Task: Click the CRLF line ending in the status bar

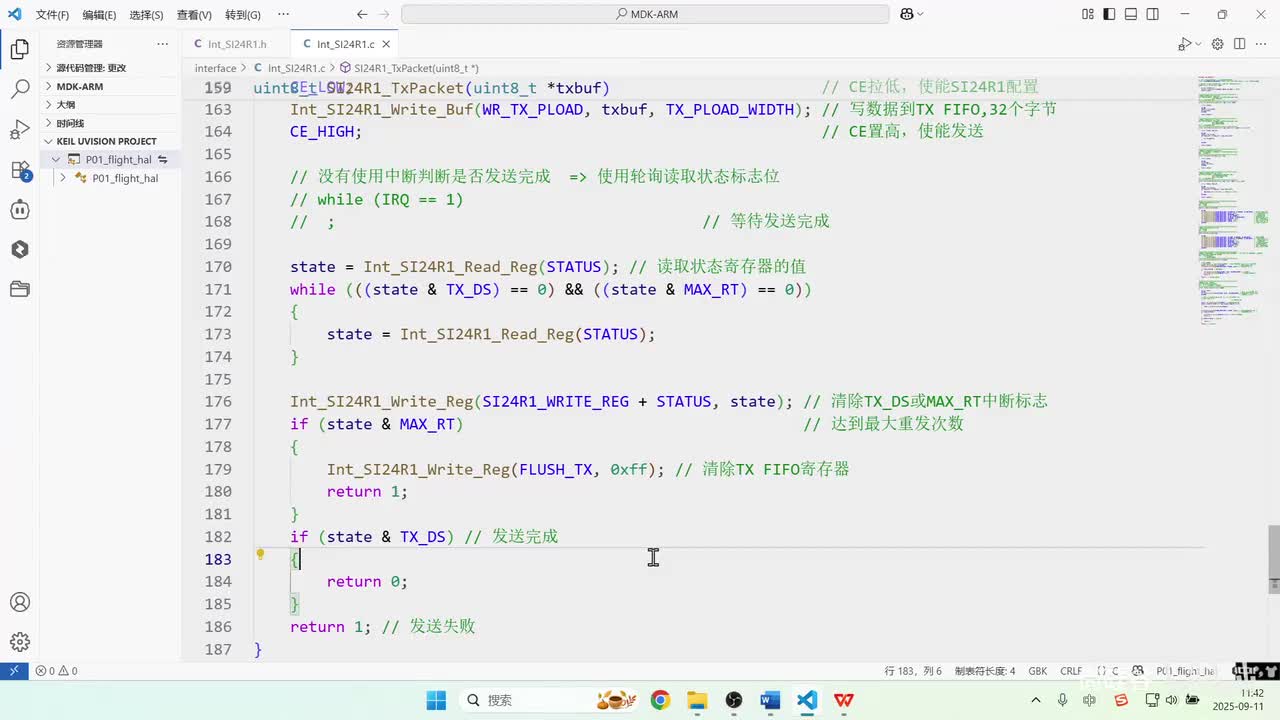Action: click(1071, 671)
